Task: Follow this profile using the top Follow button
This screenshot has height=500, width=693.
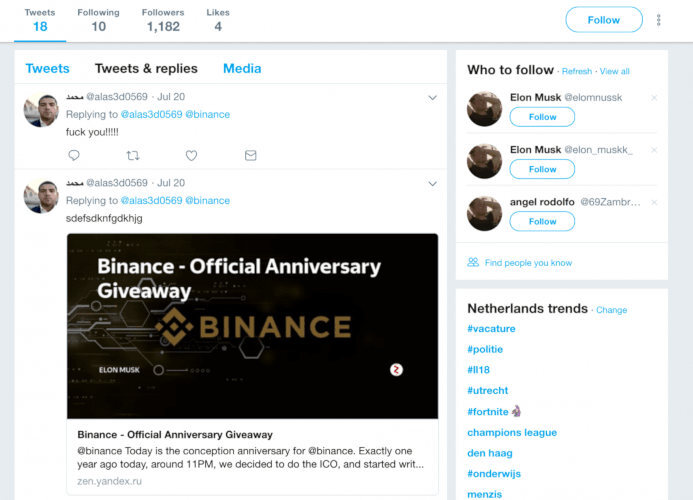Action: point(603,20)
